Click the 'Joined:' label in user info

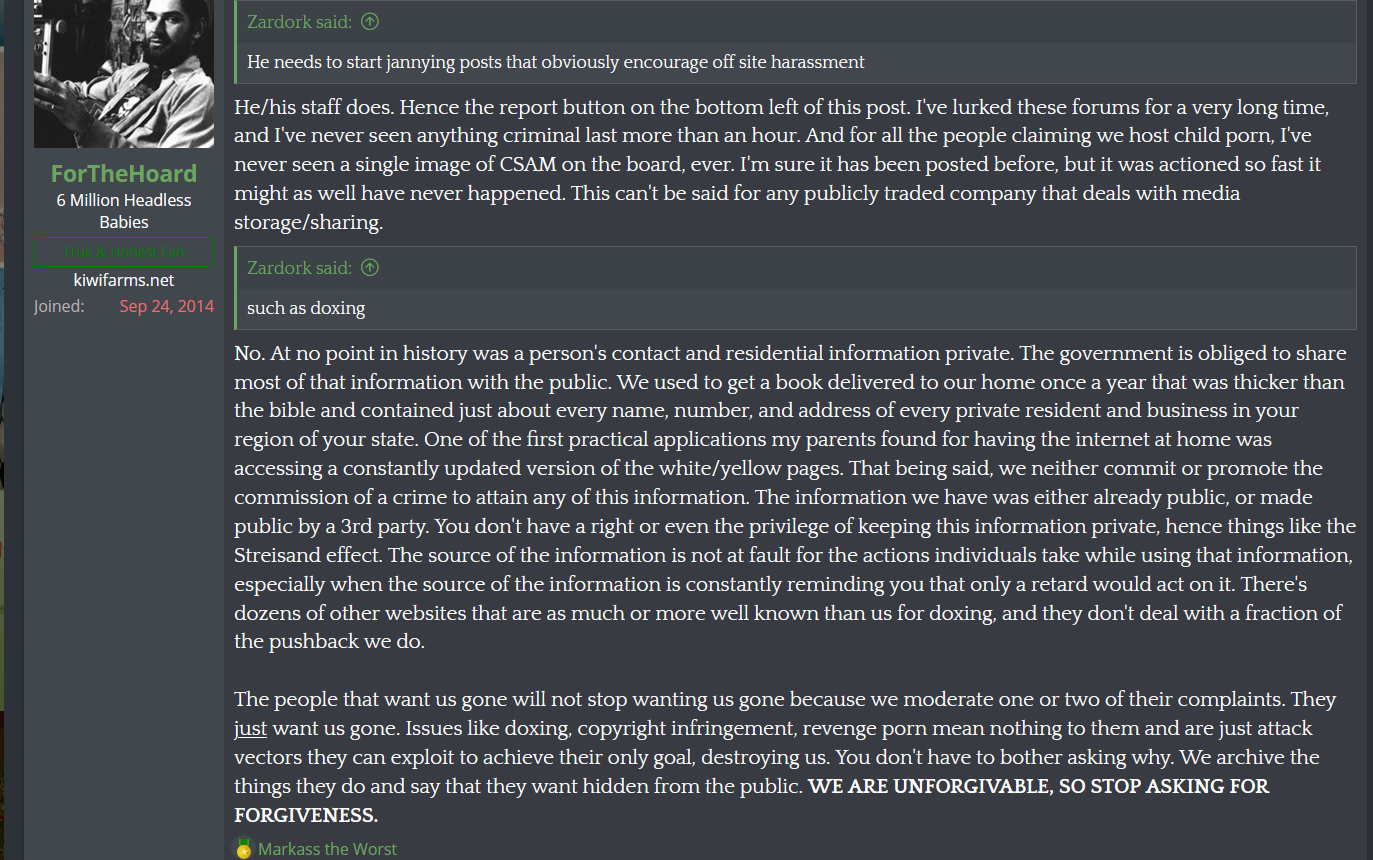(x=59, y=306)
